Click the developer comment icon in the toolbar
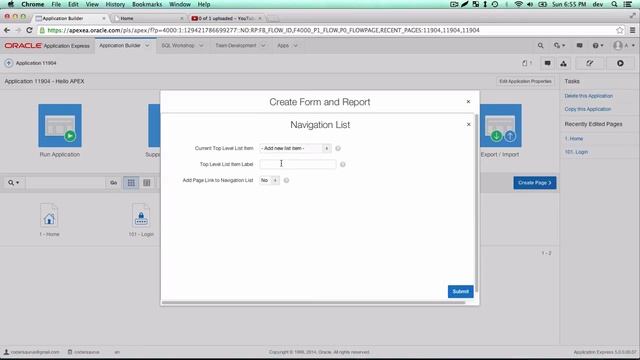640x360 pixels. [x=547, y=63]
